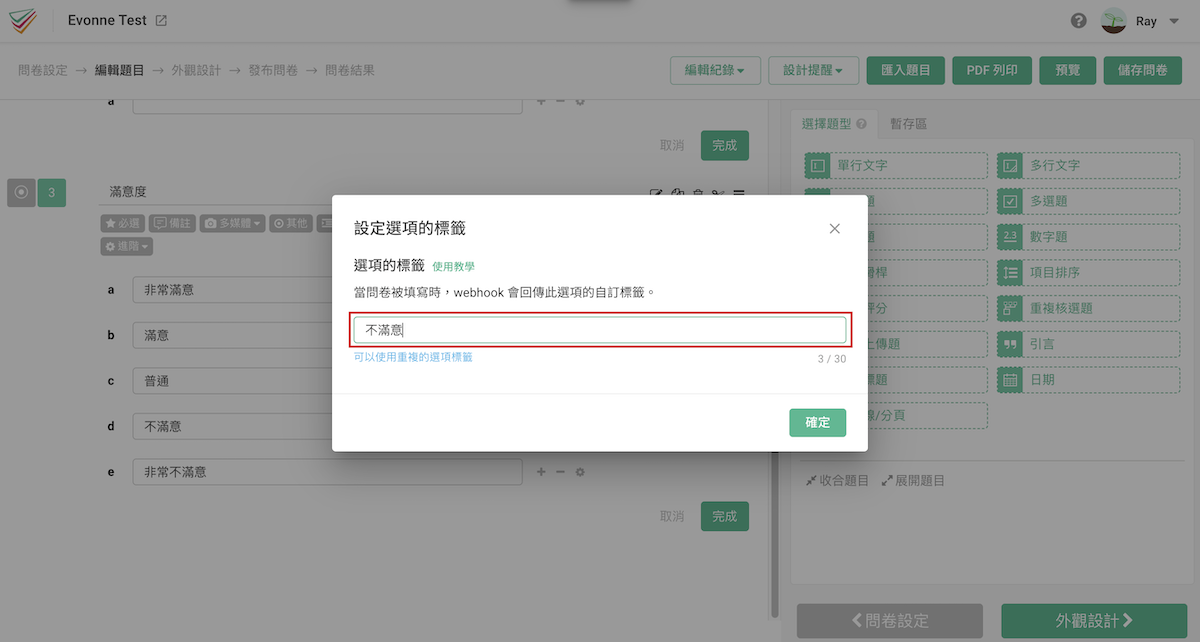Click 收合題目 to collapse questions
Screen dimensions: 1200x642
pyautogui.click(x=838, y=480)
